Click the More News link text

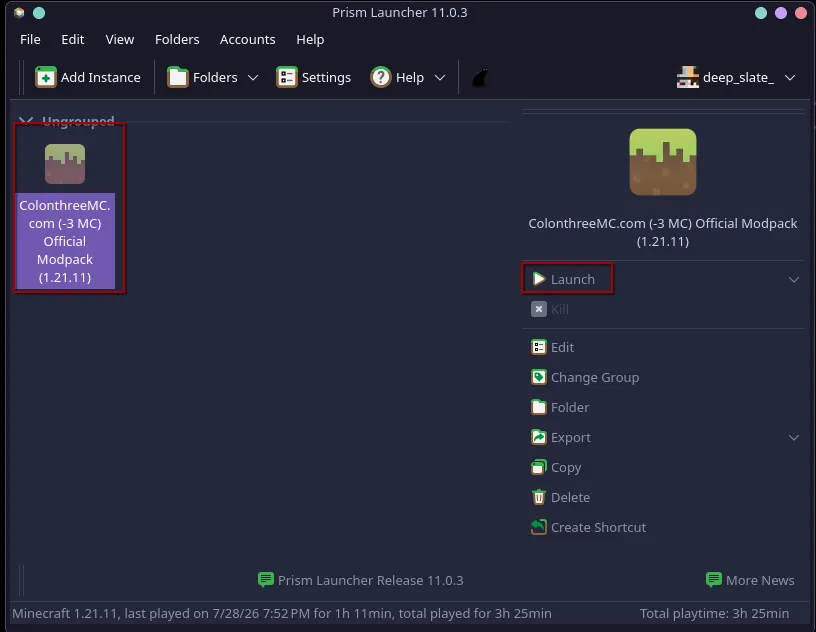point(760,580)
